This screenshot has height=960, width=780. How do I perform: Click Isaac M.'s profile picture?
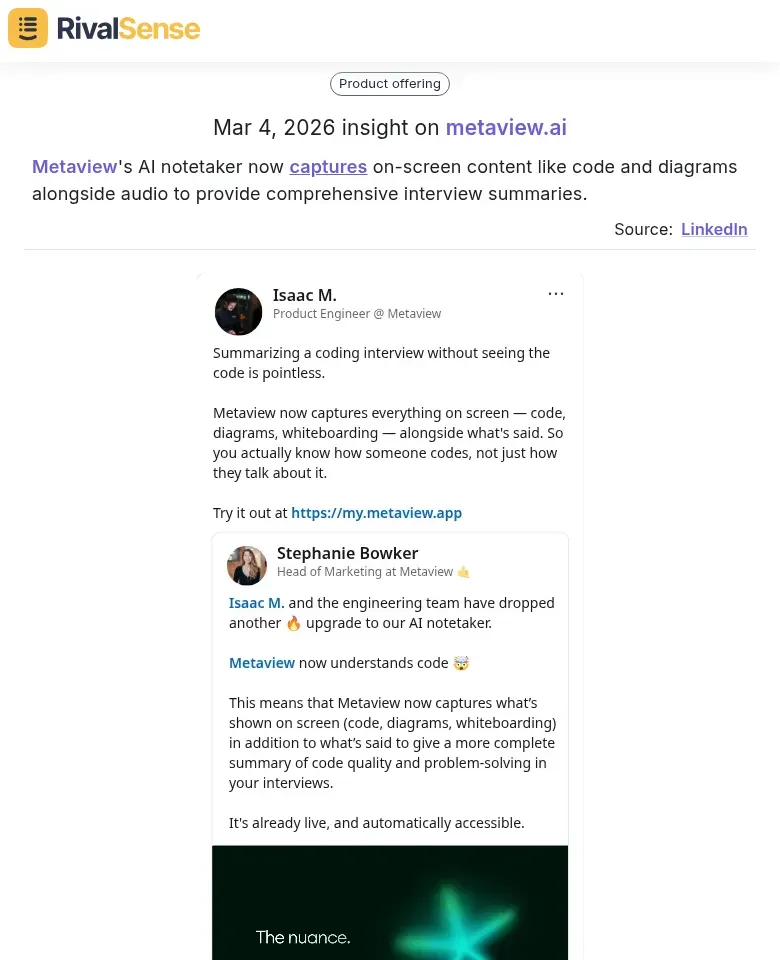point(238,311)
